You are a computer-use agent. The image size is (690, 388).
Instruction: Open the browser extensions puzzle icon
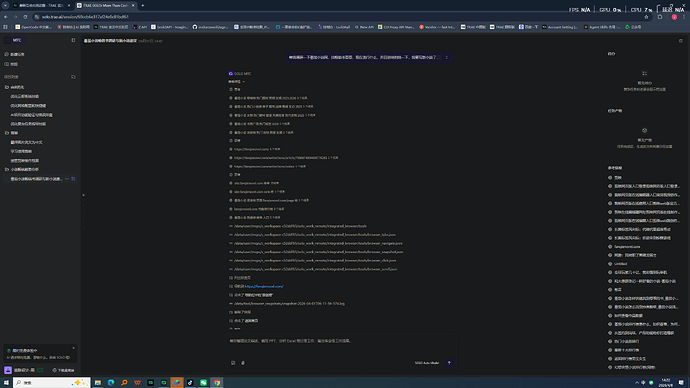coord(660,17)
